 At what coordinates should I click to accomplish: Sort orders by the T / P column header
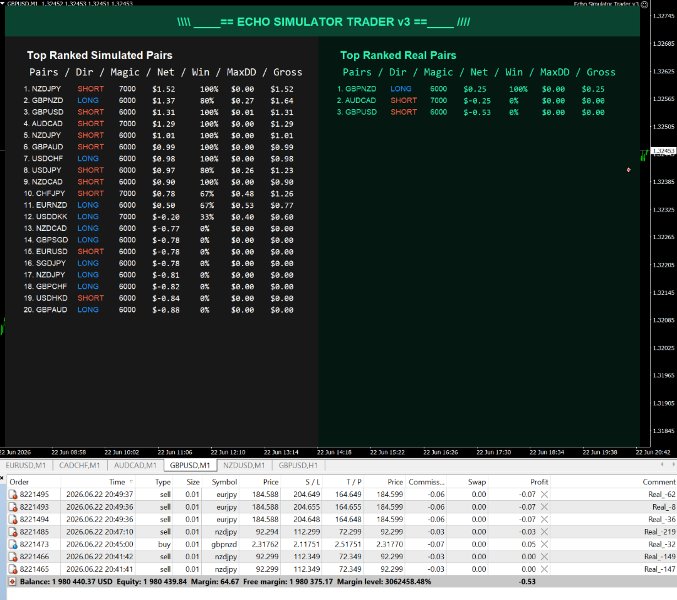(x=354, y=482)
